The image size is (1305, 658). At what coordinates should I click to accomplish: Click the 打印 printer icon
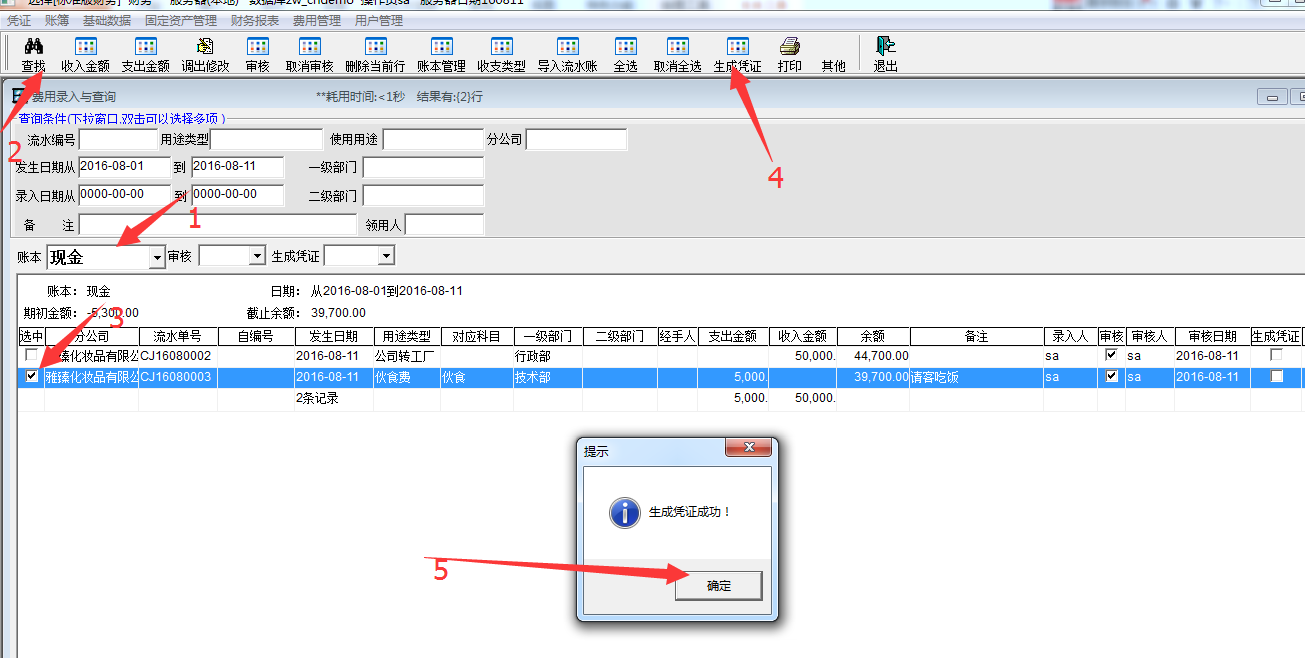click(x=789, y=47)
